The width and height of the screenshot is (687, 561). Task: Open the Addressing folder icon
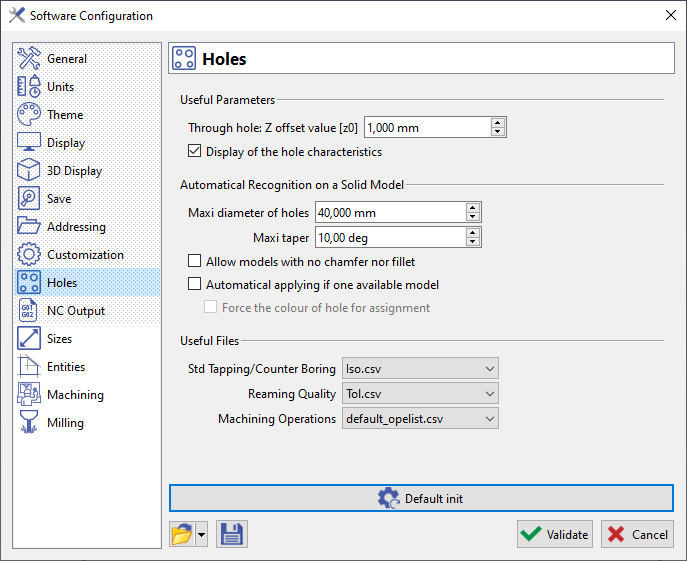click(x=29, y=227)
